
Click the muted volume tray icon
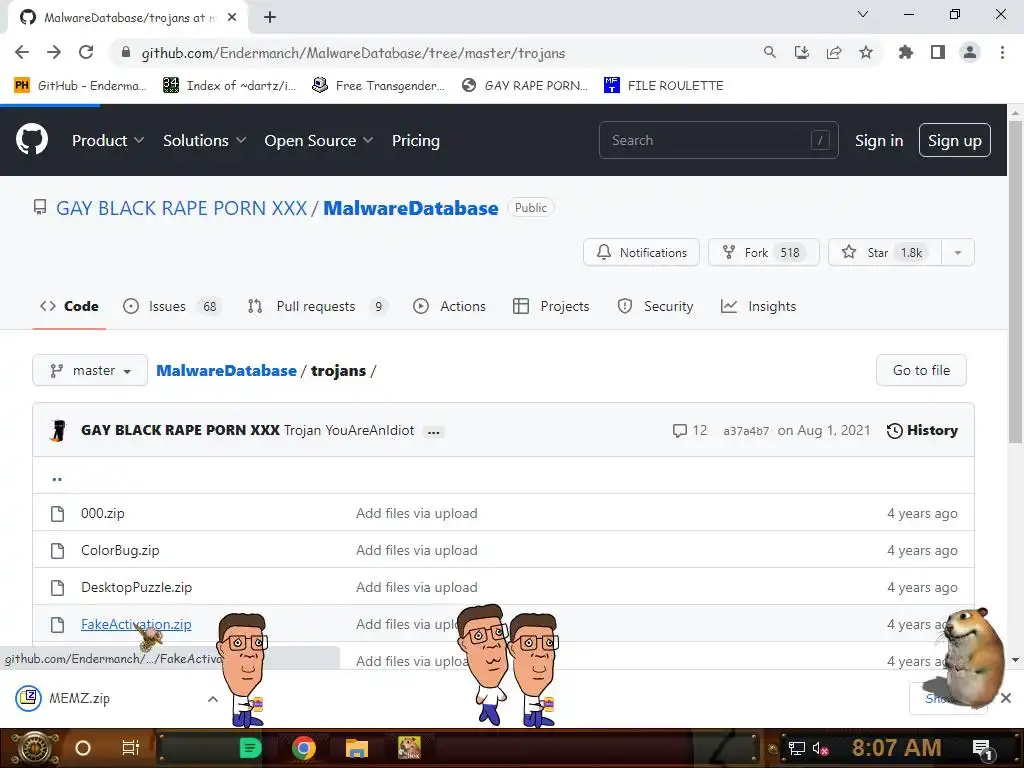click(x=820, y=748)
